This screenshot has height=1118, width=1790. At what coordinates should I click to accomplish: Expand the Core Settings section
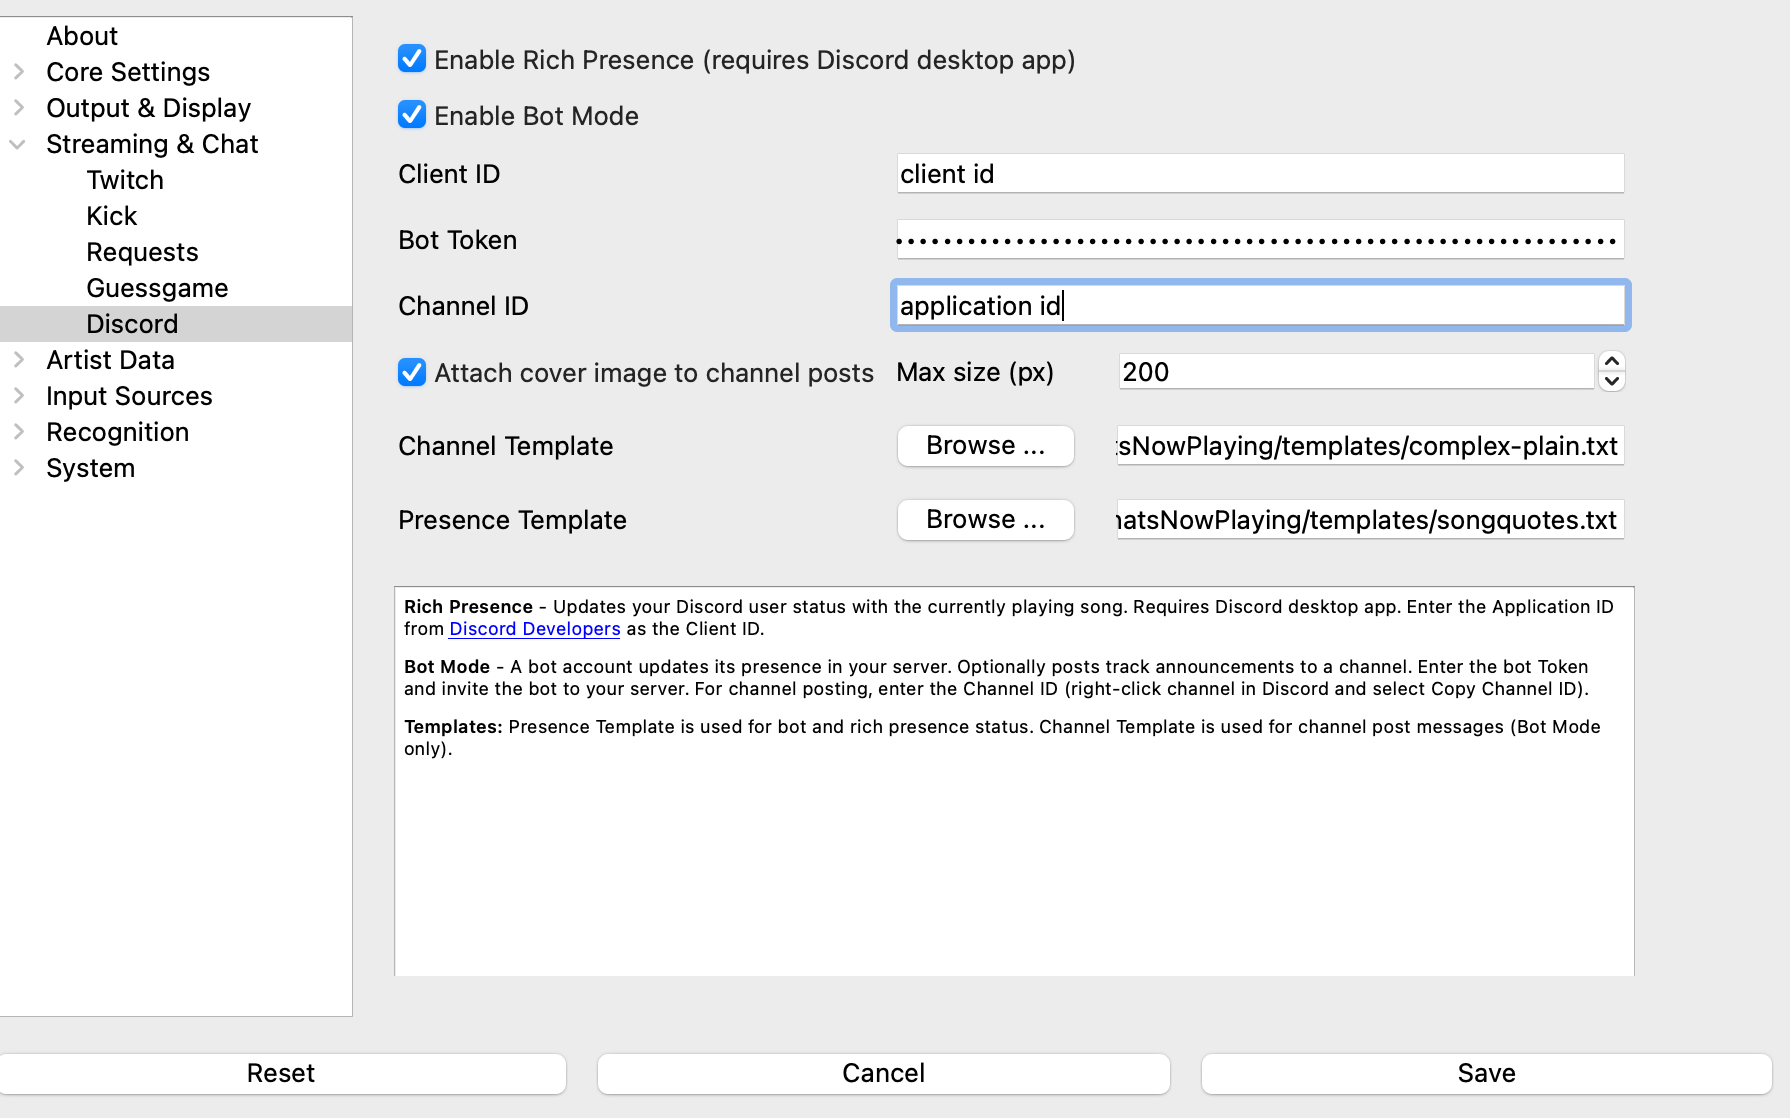tap(17, 72)
